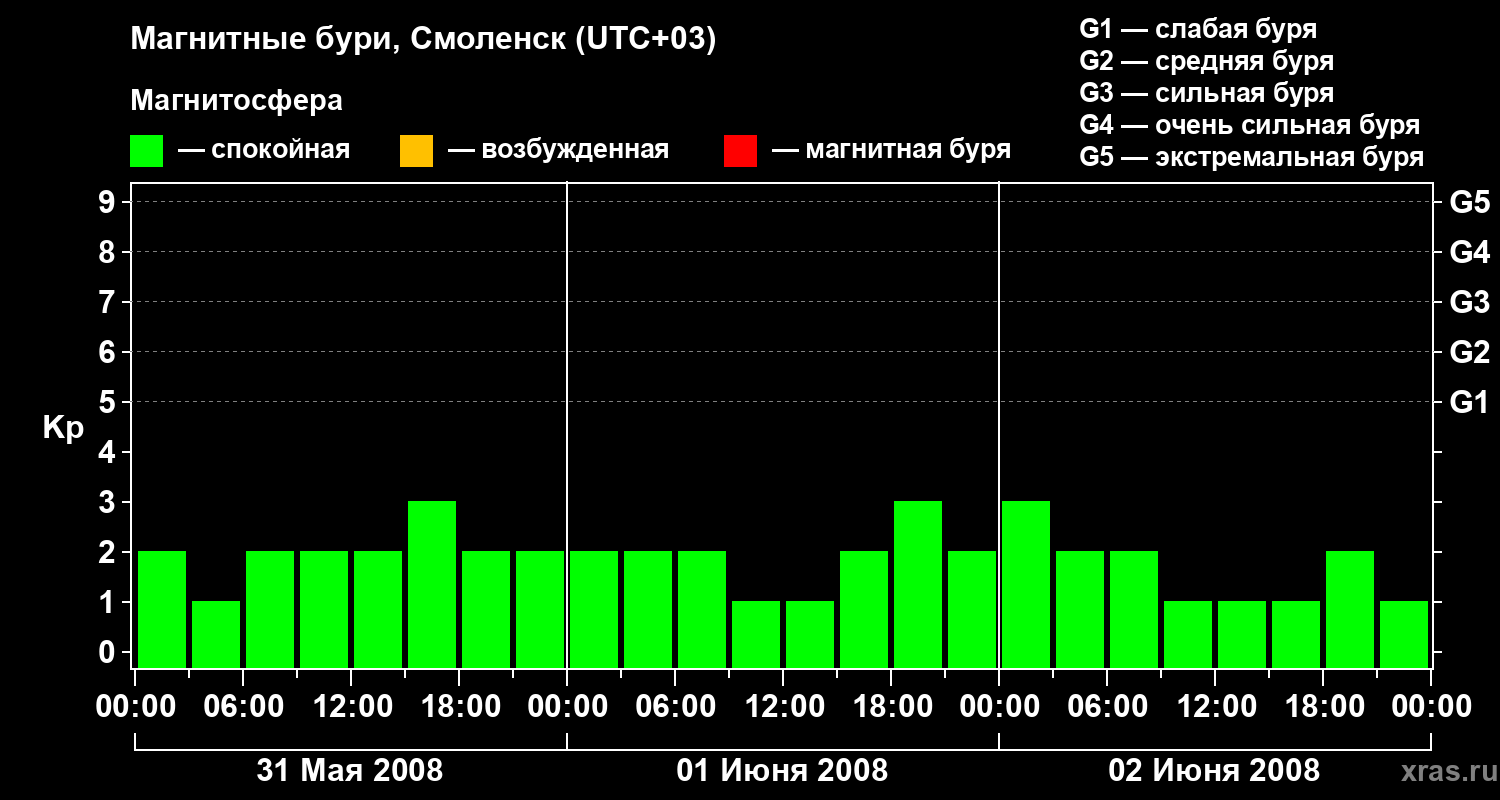
Task: Click the first Kp 3 bar on 02 Июня
Action: [1026, 584]
